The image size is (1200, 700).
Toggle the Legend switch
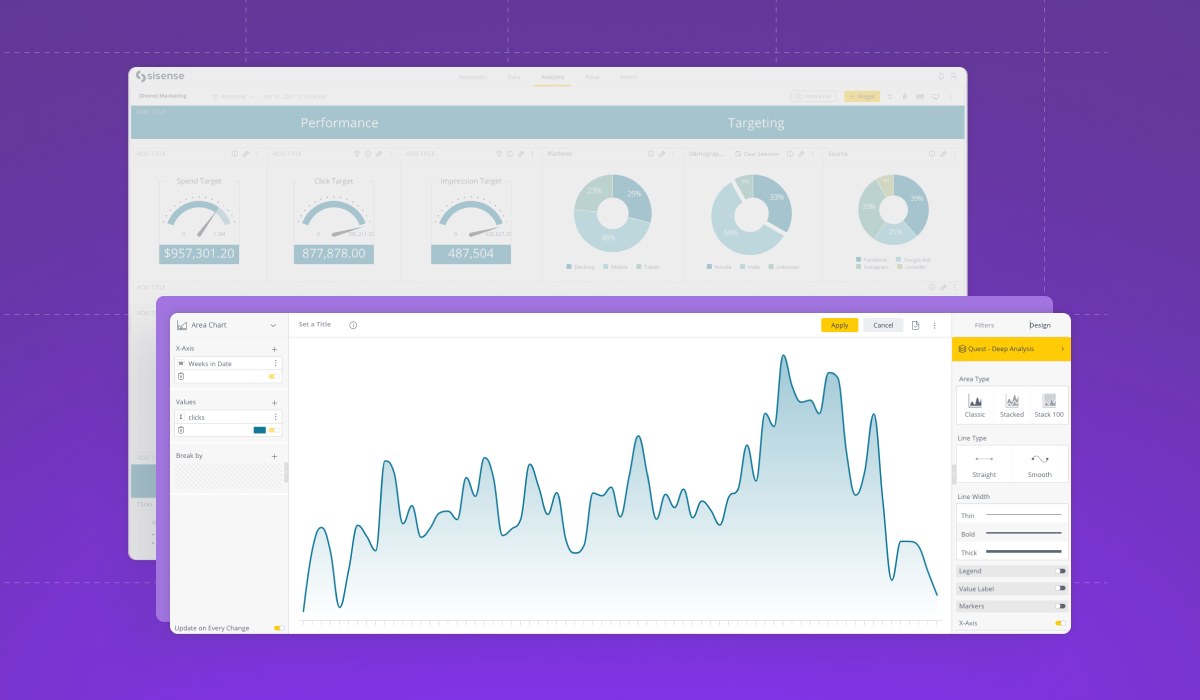1060,571
